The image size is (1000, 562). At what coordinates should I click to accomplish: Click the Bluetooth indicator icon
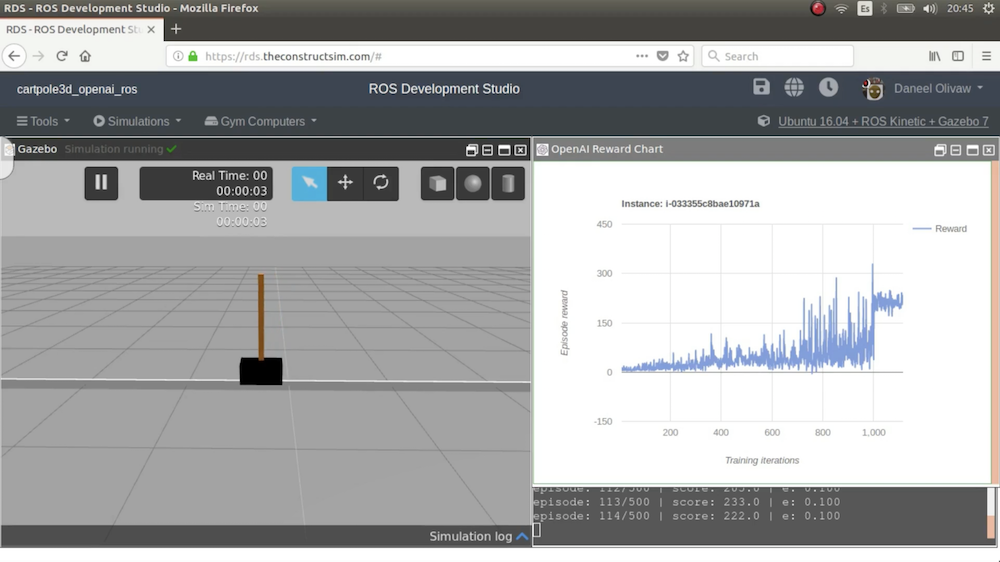[884, 8]
